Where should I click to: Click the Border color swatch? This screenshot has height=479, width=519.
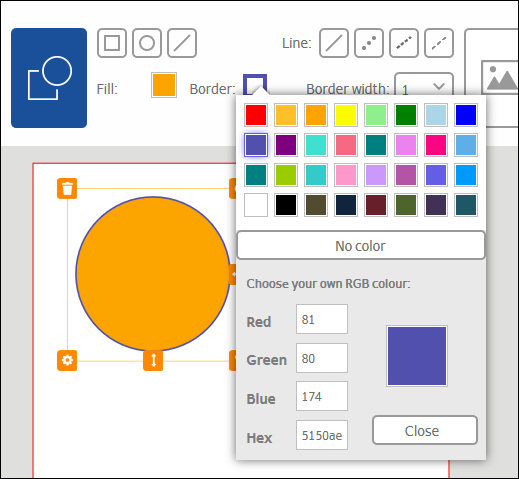click(x=255, y=85)
